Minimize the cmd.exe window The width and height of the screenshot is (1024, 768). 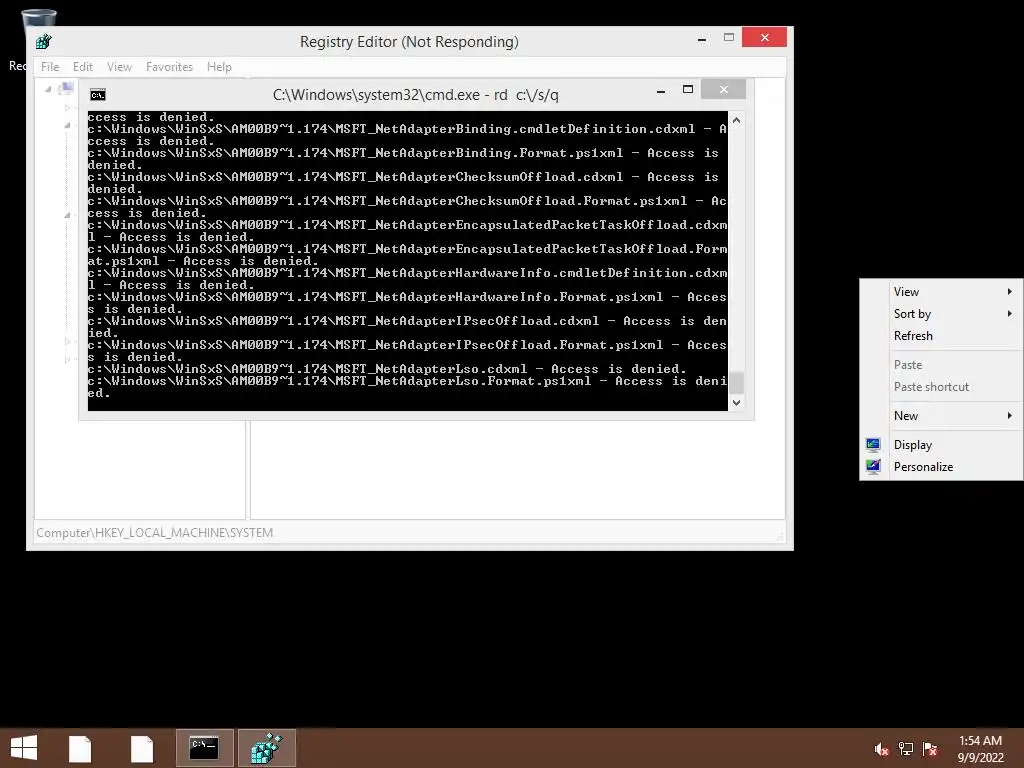tap(661, 91)
